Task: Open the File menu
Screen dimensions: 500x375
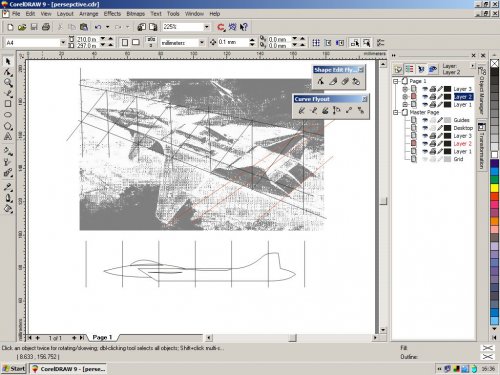Action: tap(16, 14)
